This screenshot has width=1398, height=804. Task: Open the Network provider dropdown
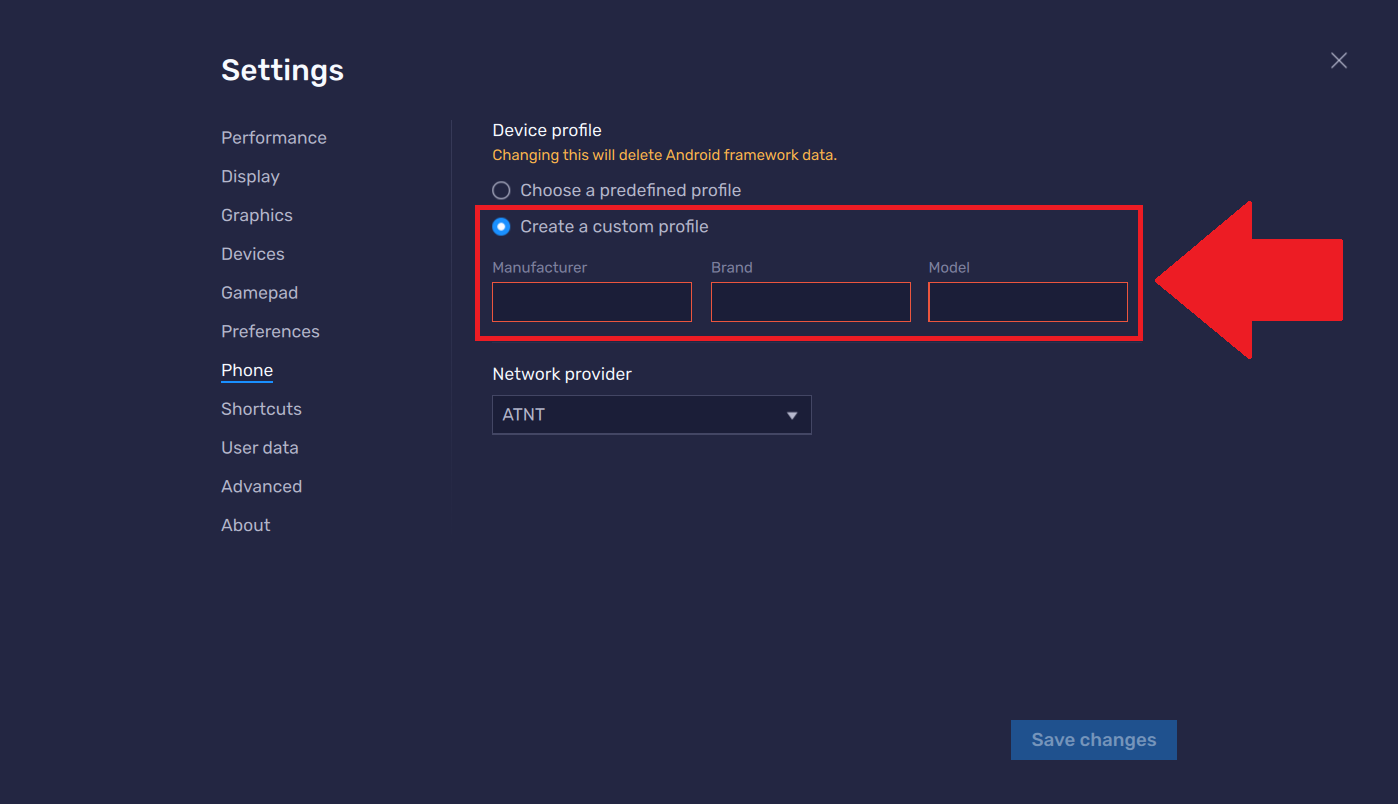point(651,414)
